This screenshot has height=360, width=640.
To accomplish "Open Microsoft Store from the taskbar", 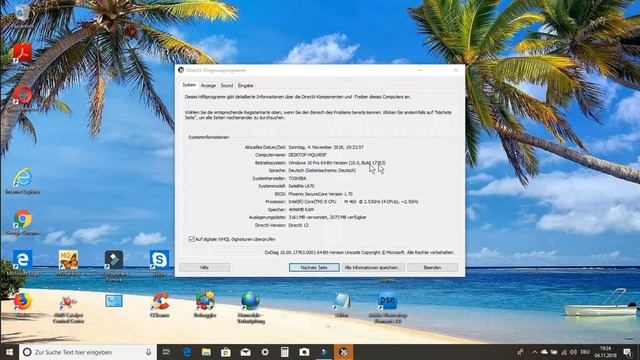I will click(226, 352).
